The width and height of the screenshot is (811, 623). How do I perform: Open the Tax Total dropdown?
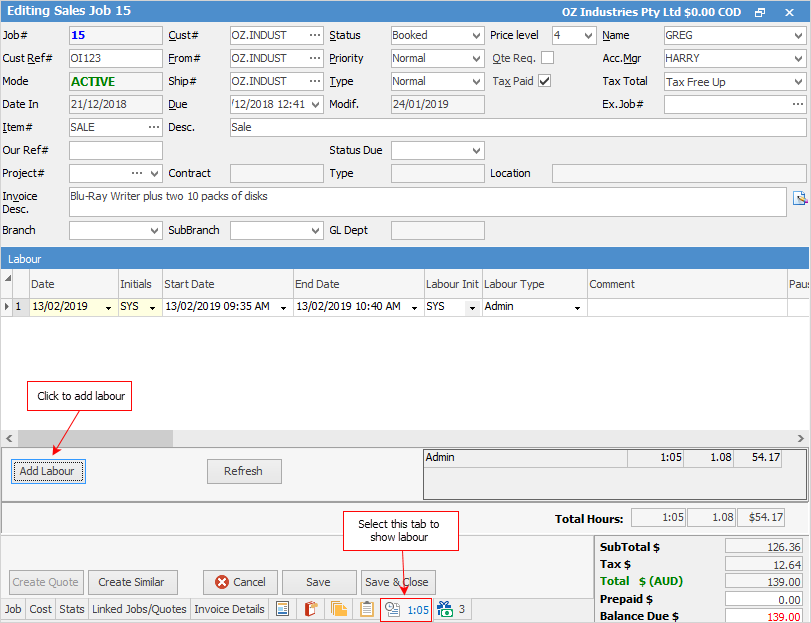[798, 82]
